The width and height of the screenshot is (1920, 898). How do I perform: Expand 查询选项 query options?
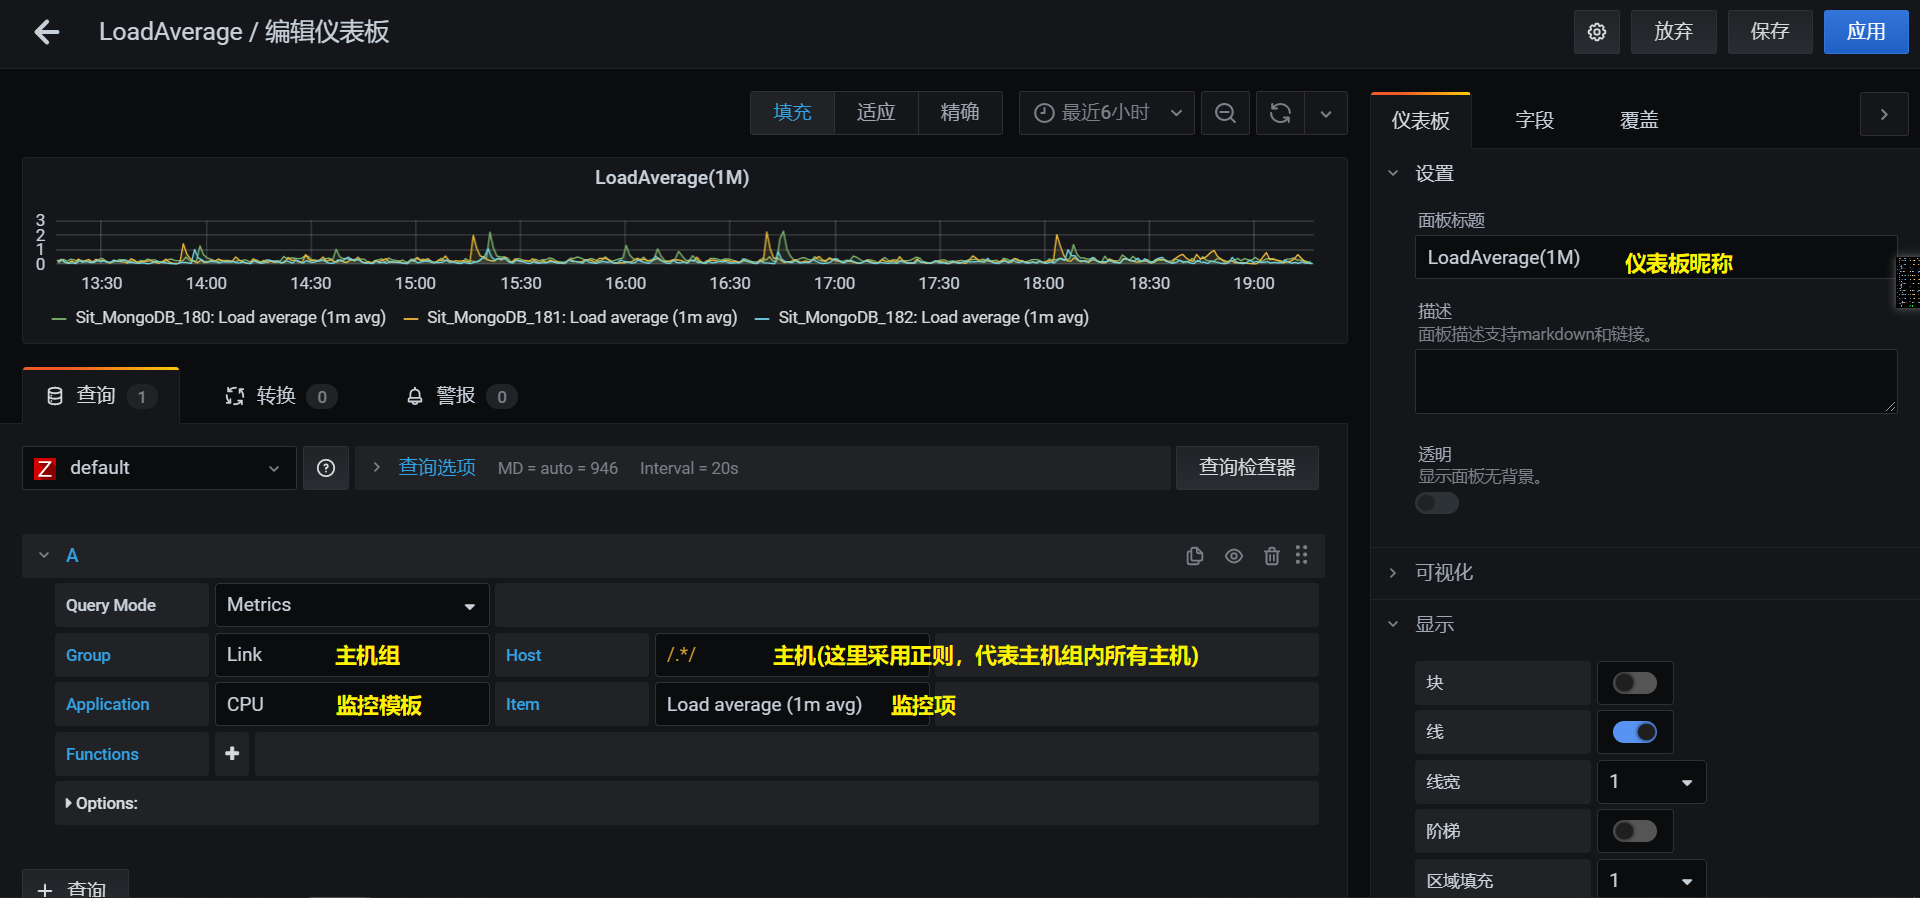coord(436,468)
